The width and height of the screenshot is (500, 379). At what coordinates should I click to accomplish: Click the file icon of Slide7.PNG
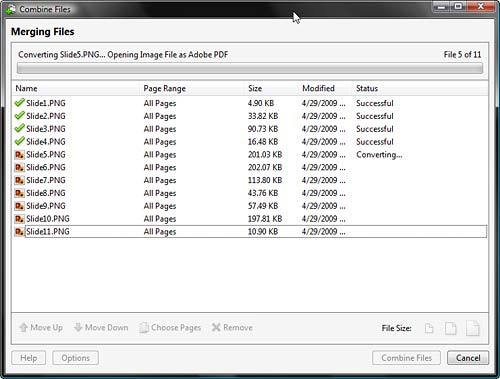click(20, 180)
